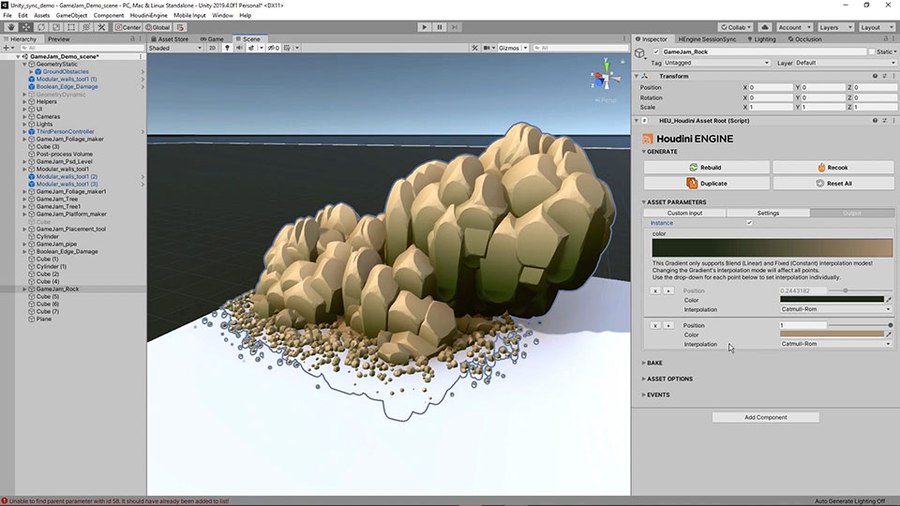Click the Reset All button

833,184
